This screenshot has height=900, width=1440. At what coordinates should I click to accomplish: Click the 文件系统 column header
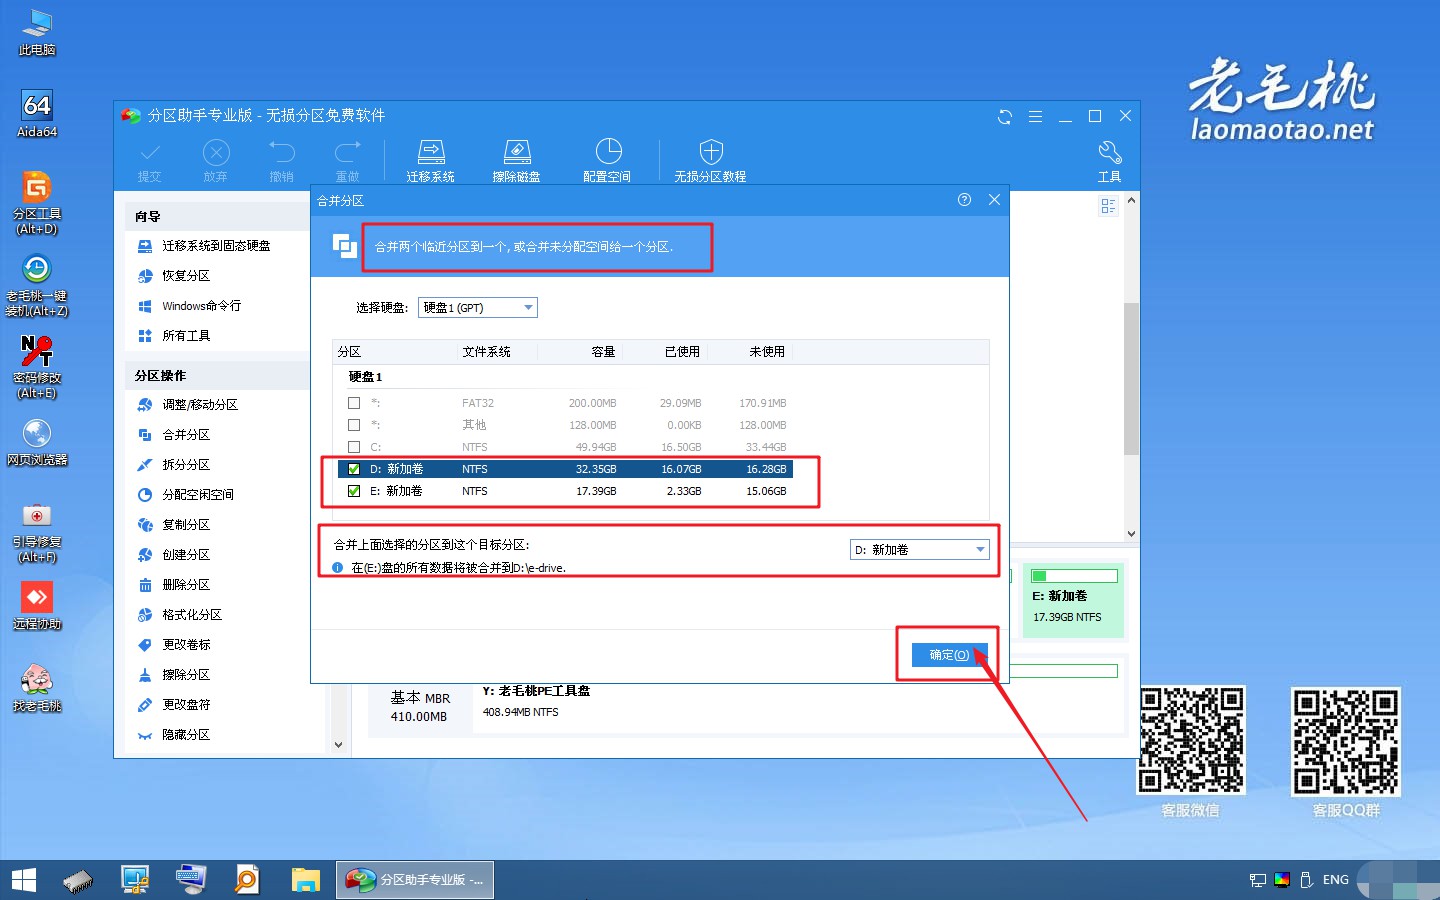(x=487, y=352)
